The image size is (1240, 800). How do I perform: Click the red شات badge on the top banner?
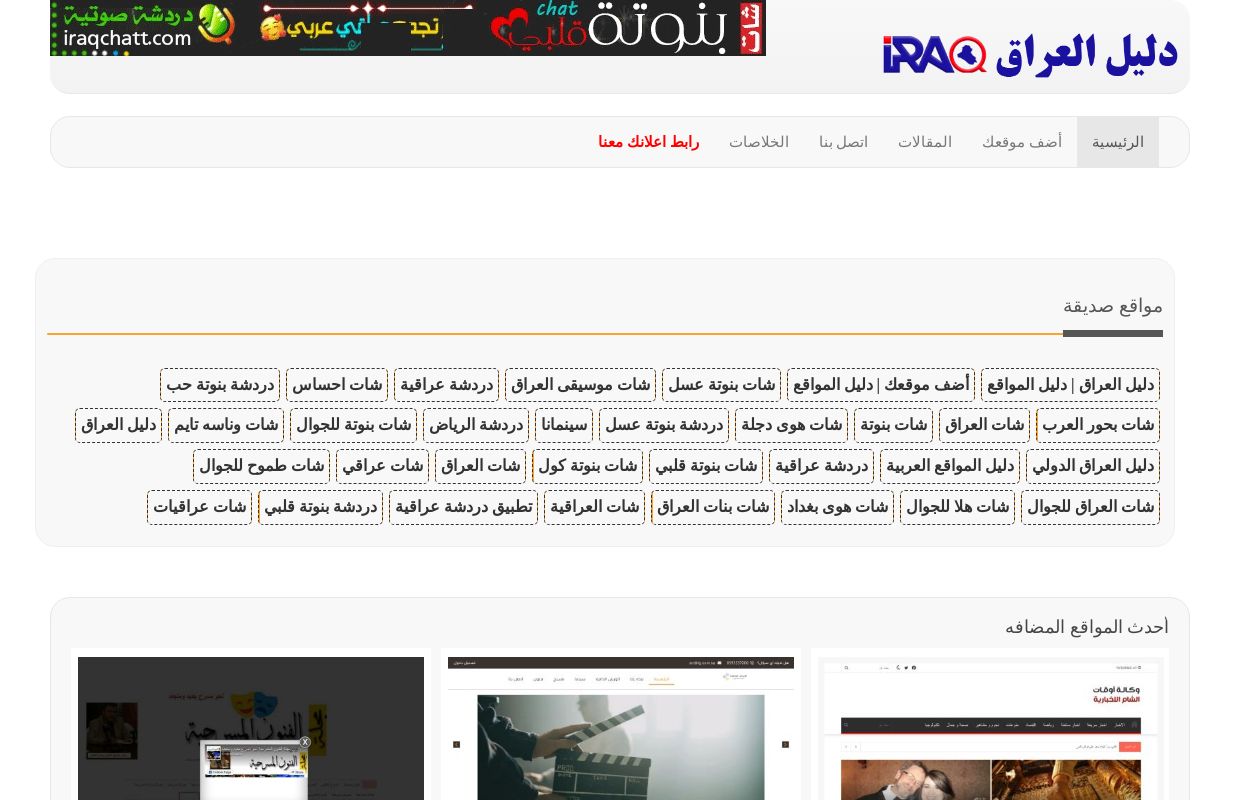pyautogui.click(x=751, y=27)
